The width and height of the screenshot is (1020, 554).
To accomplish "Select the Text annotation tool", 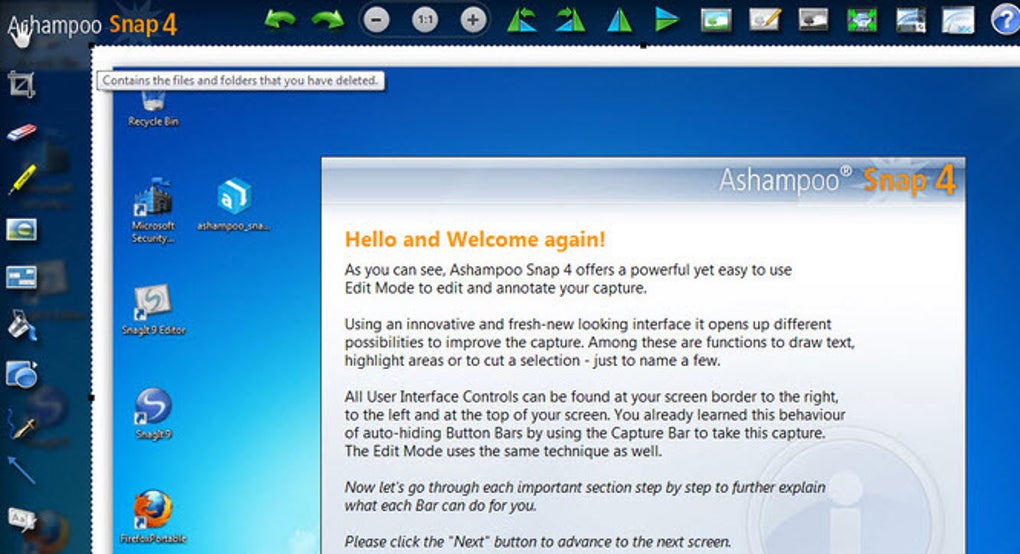I will click(x=21, y=519).
